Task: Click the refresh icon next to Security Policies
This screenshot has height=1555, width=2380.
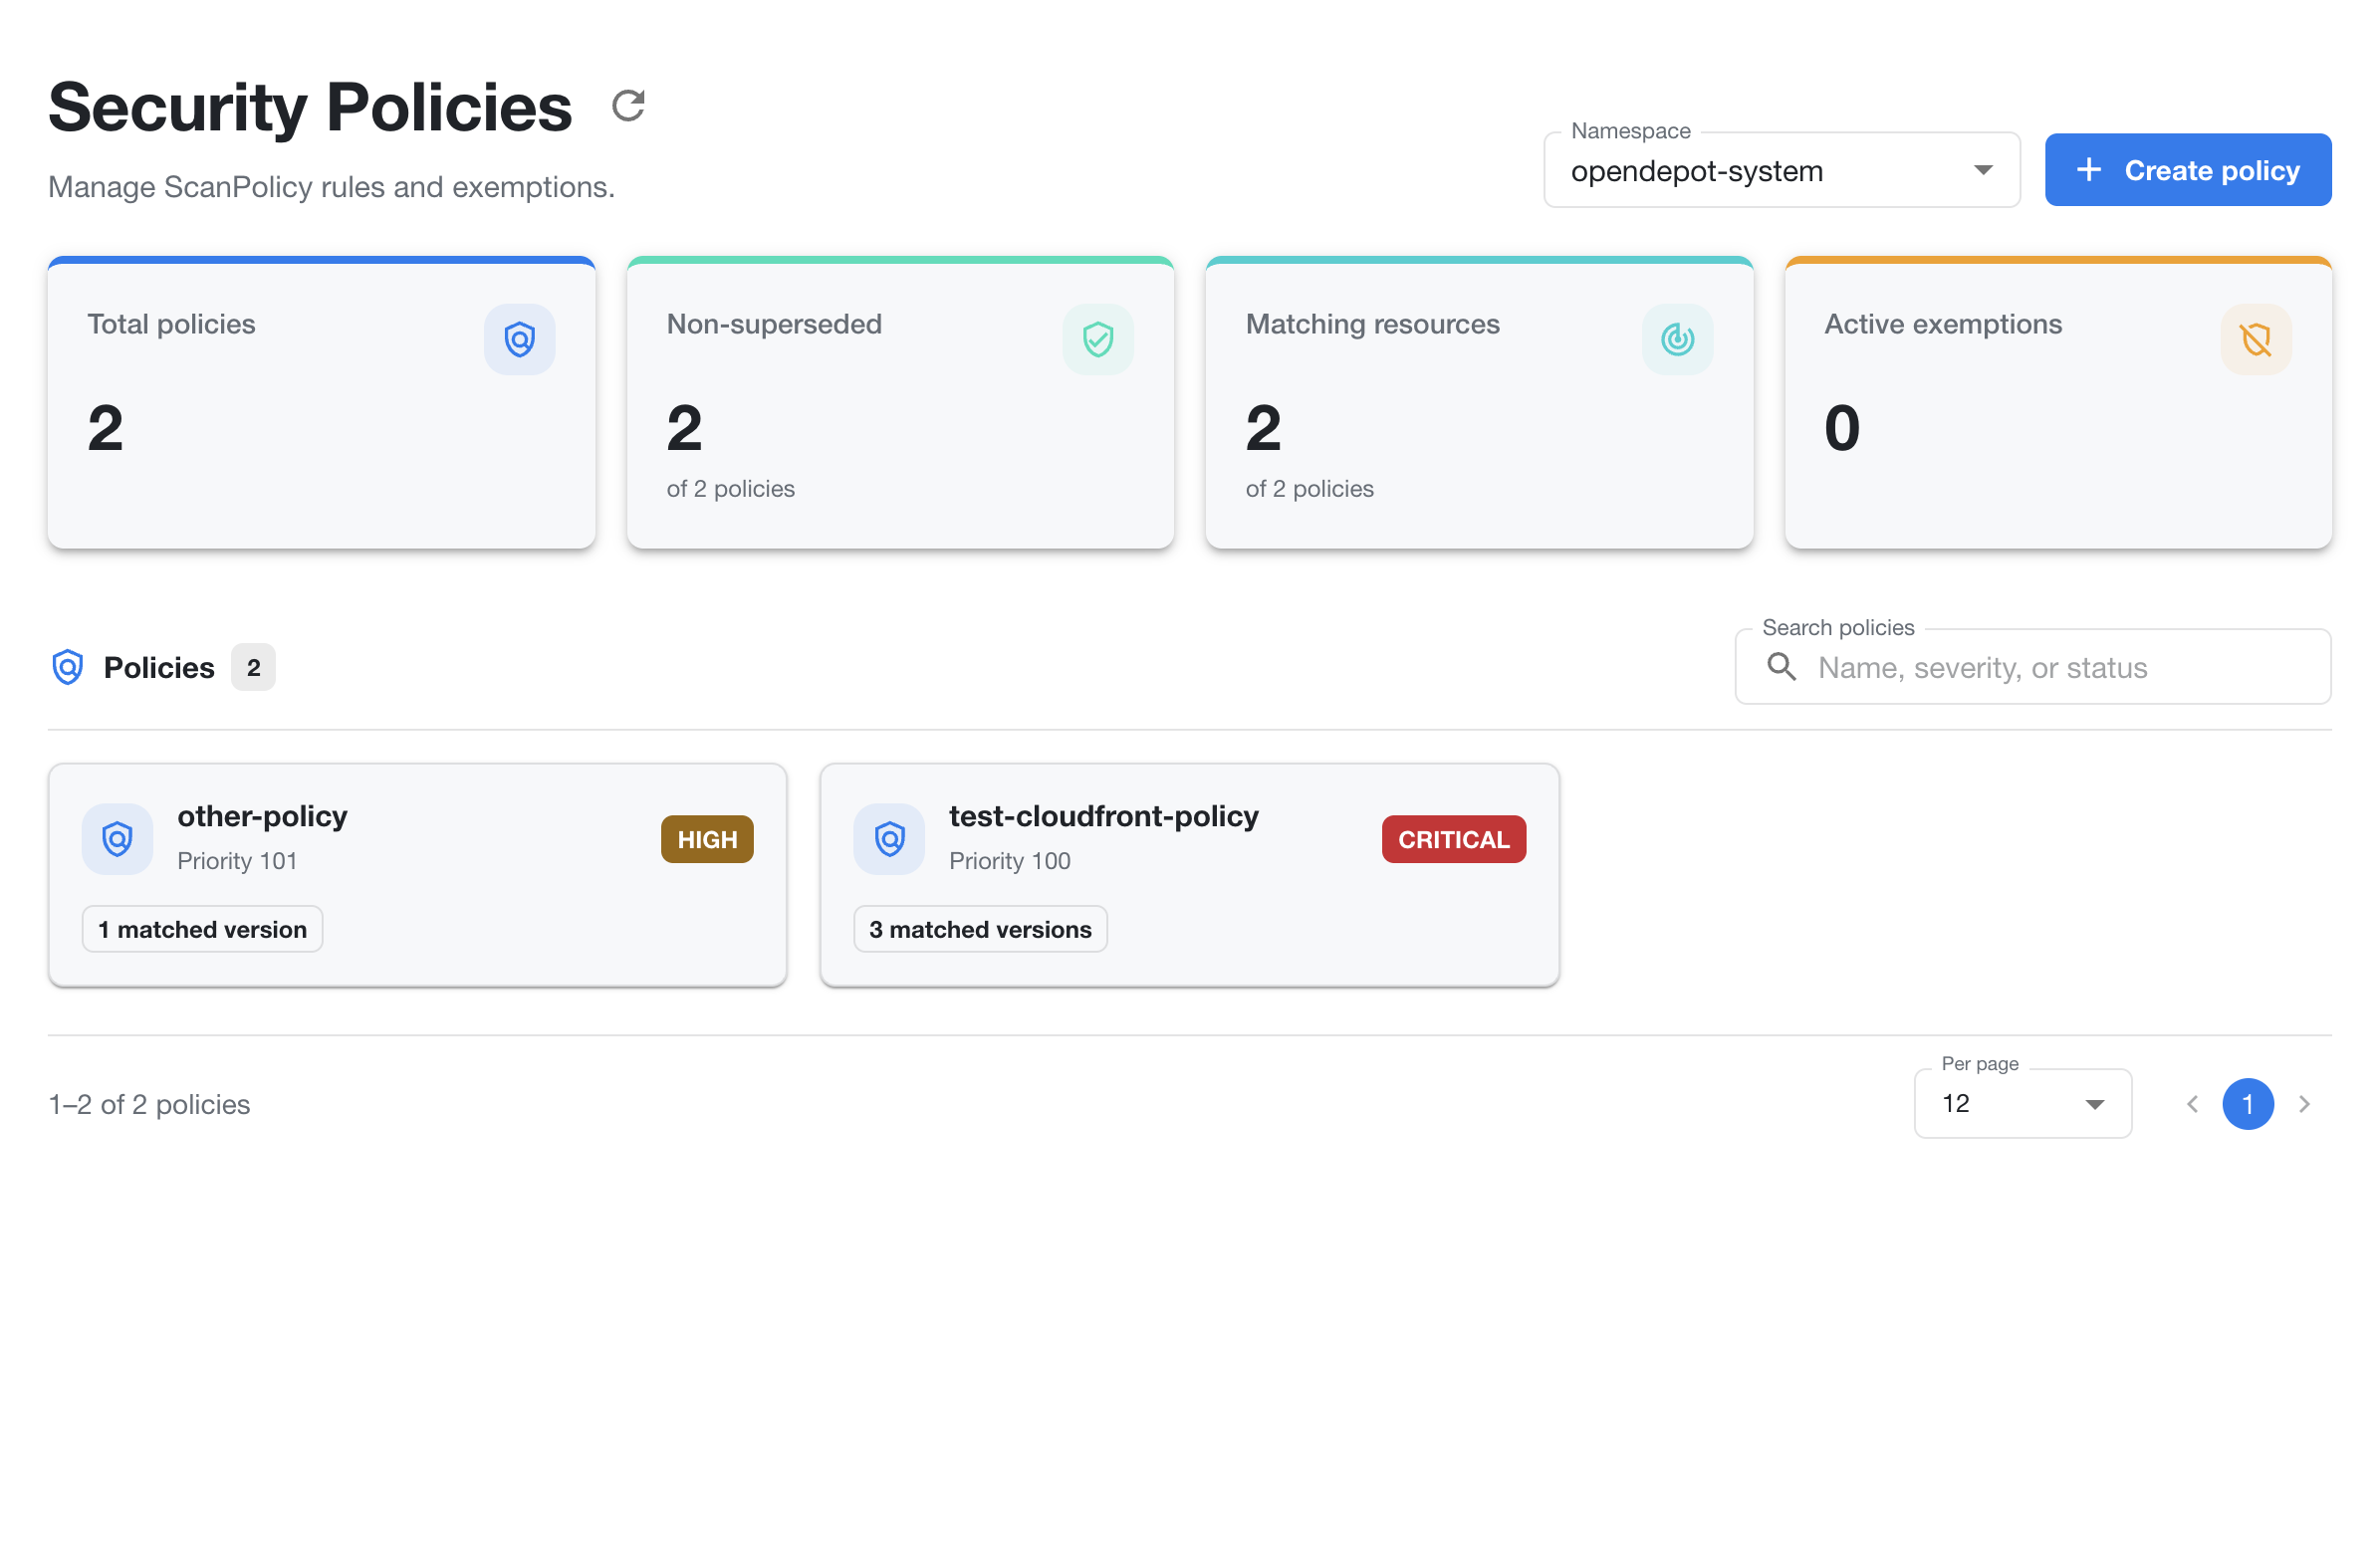Action: [x=628, y=105]
